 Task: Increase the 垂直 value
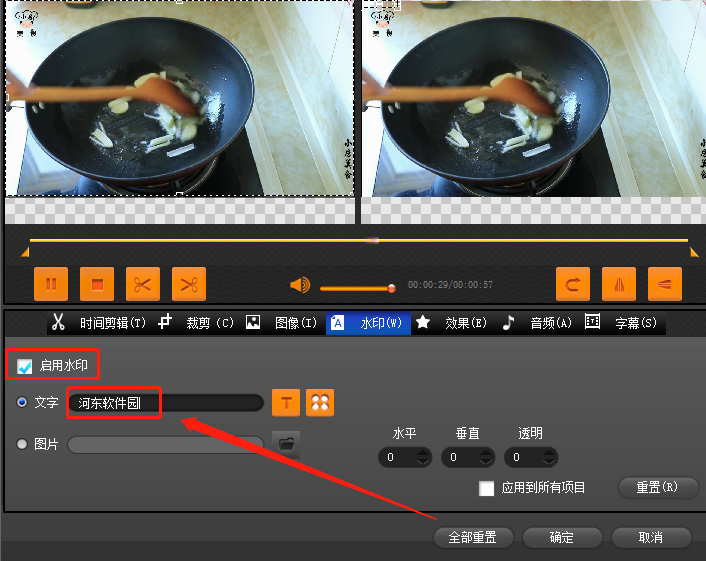click(x=486, y=452)
